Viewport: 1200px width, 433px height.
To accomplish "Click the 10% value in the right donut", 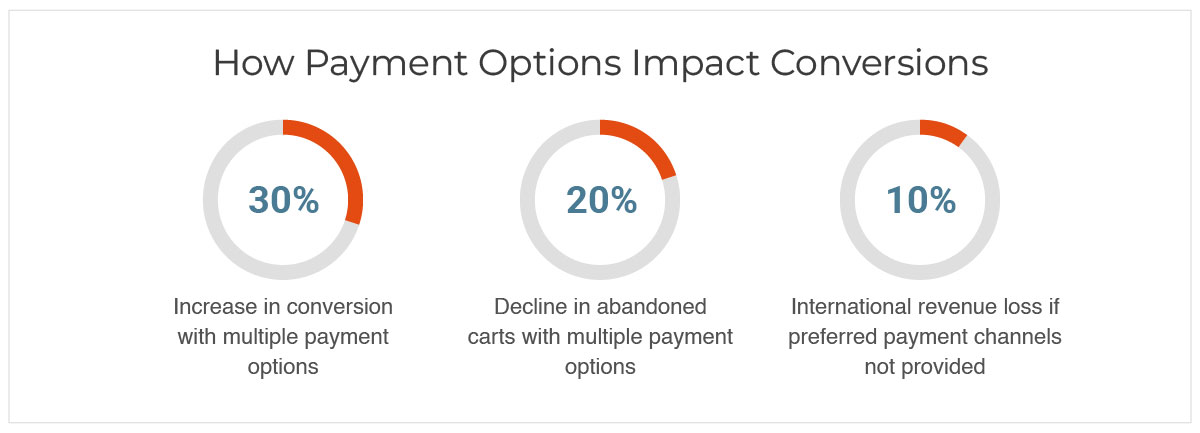I will pos(920,200).
